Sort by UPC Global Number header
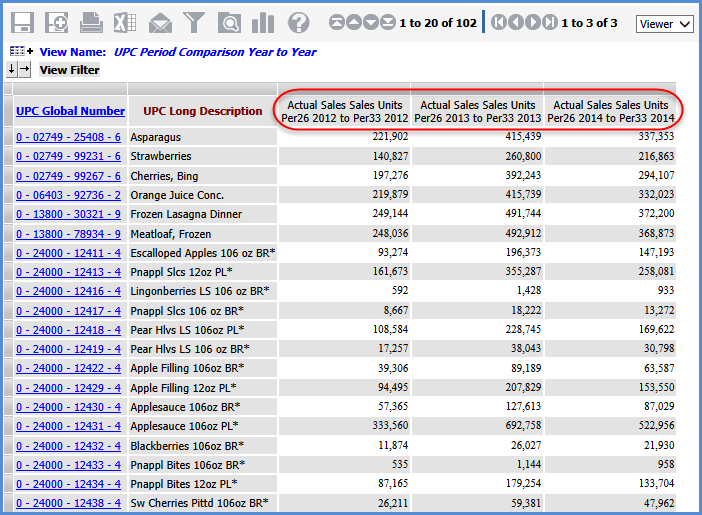Viewport: 702px width, 515px height. click(x=70, y=111)
